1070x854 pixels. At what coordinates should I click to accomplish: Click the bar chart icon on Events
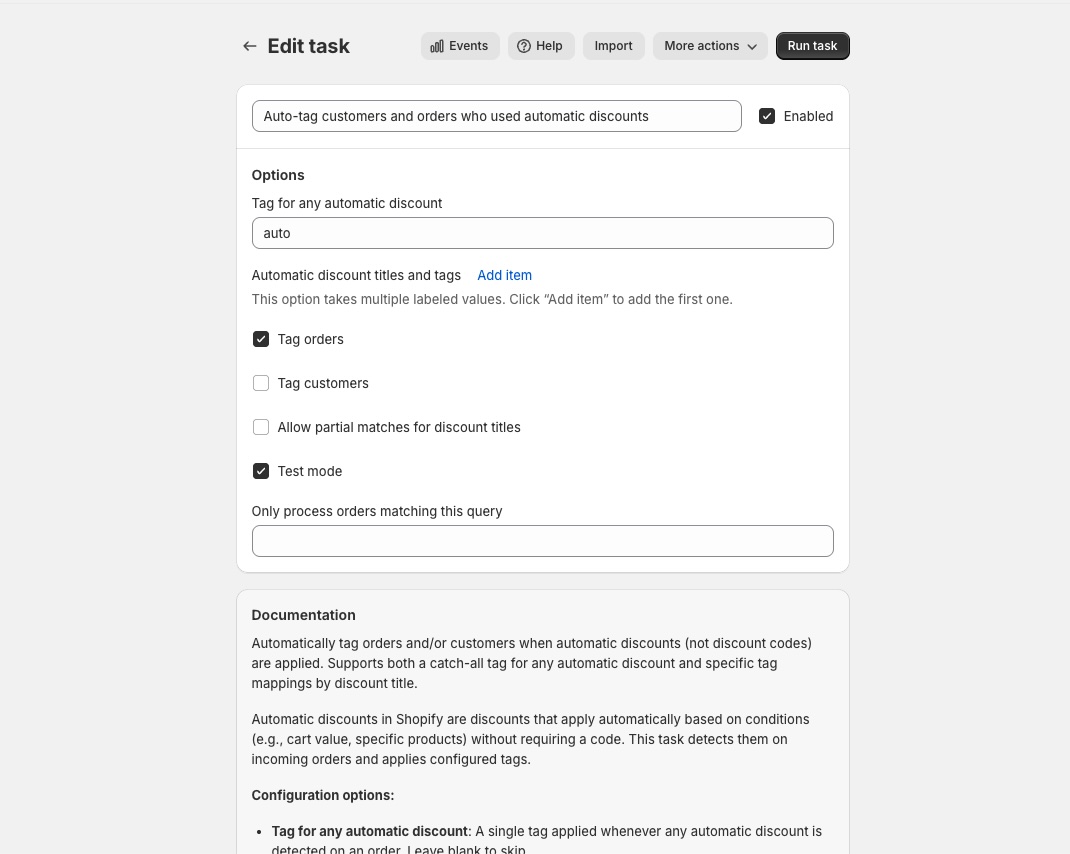[437, 46]
